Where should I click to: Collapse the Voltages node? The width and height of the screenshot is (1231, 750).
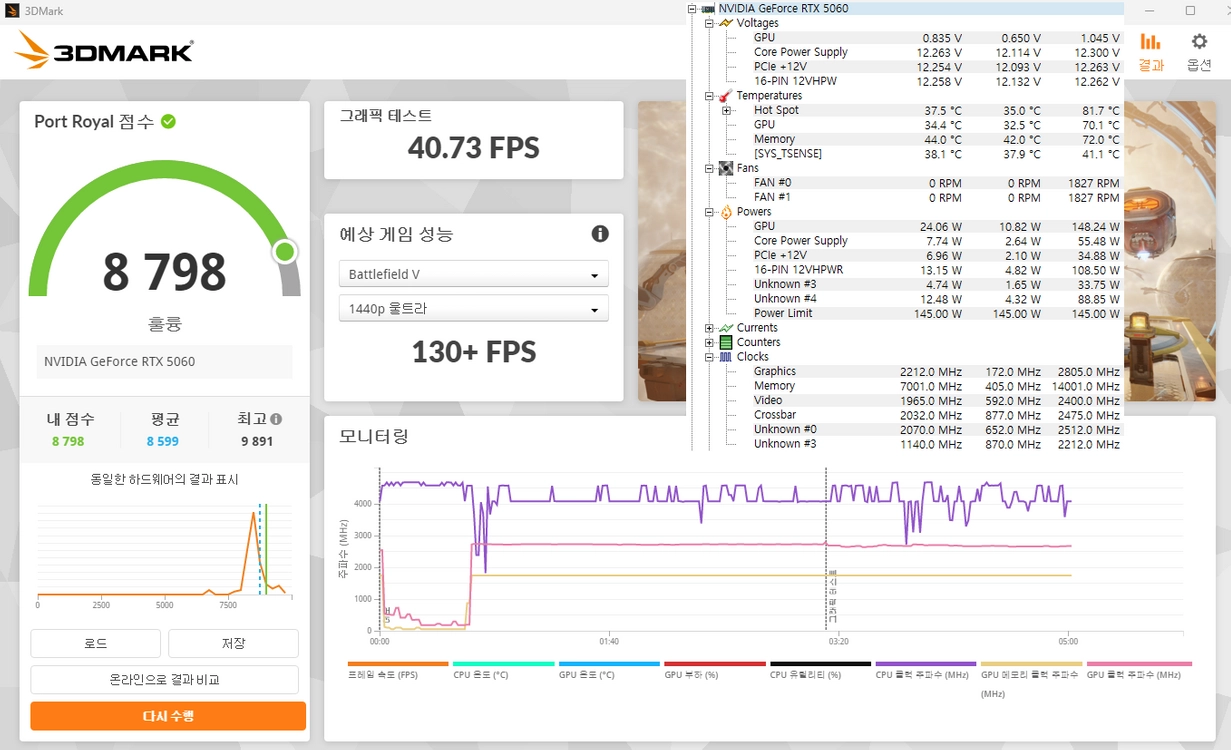(709, 23)
